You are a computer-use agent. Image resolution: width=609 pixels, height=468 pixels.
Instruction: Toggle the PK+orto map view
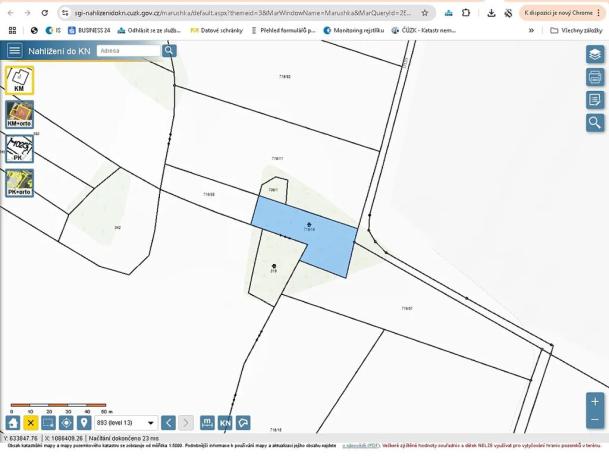[x=19, y=182]
